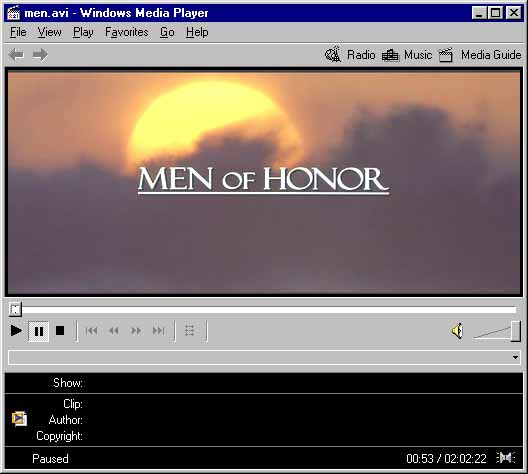Open the Media Guide
Screen dimensions: 528x474
481,55
